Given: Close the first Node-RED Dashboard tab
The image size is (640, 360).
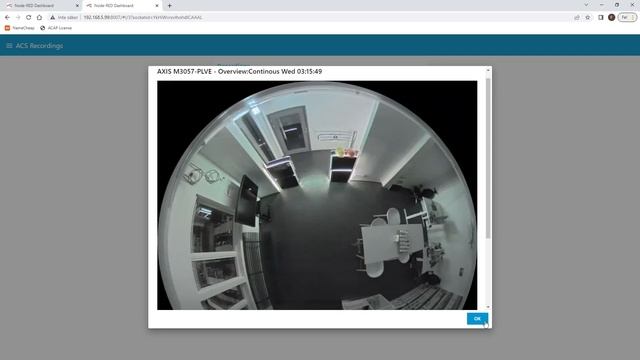Looking at the screenshot, I should click(x=77, y=6).
